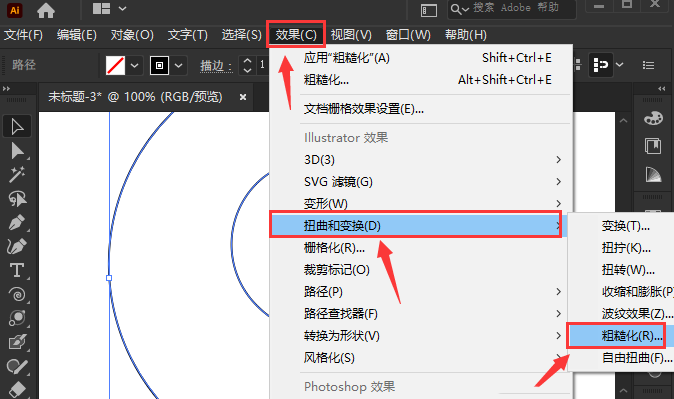Select the Curvature tool
The width and height of the screenshot is (674, 399).
tap(17, 246)
